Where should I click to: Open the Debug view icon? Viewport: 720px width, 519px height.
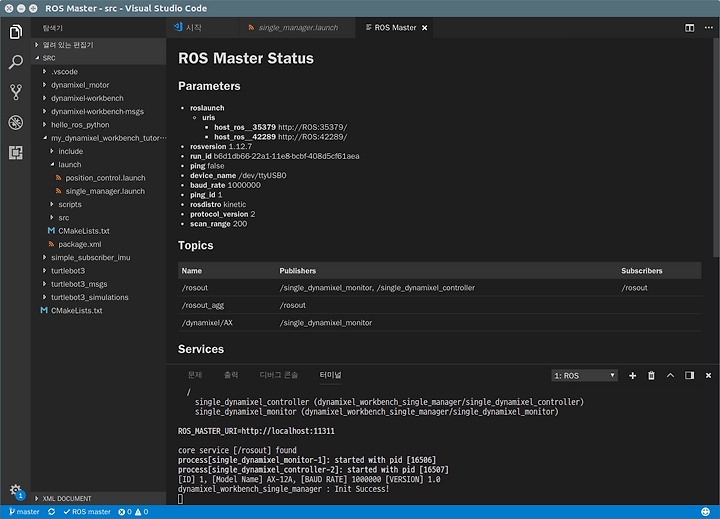16,123
